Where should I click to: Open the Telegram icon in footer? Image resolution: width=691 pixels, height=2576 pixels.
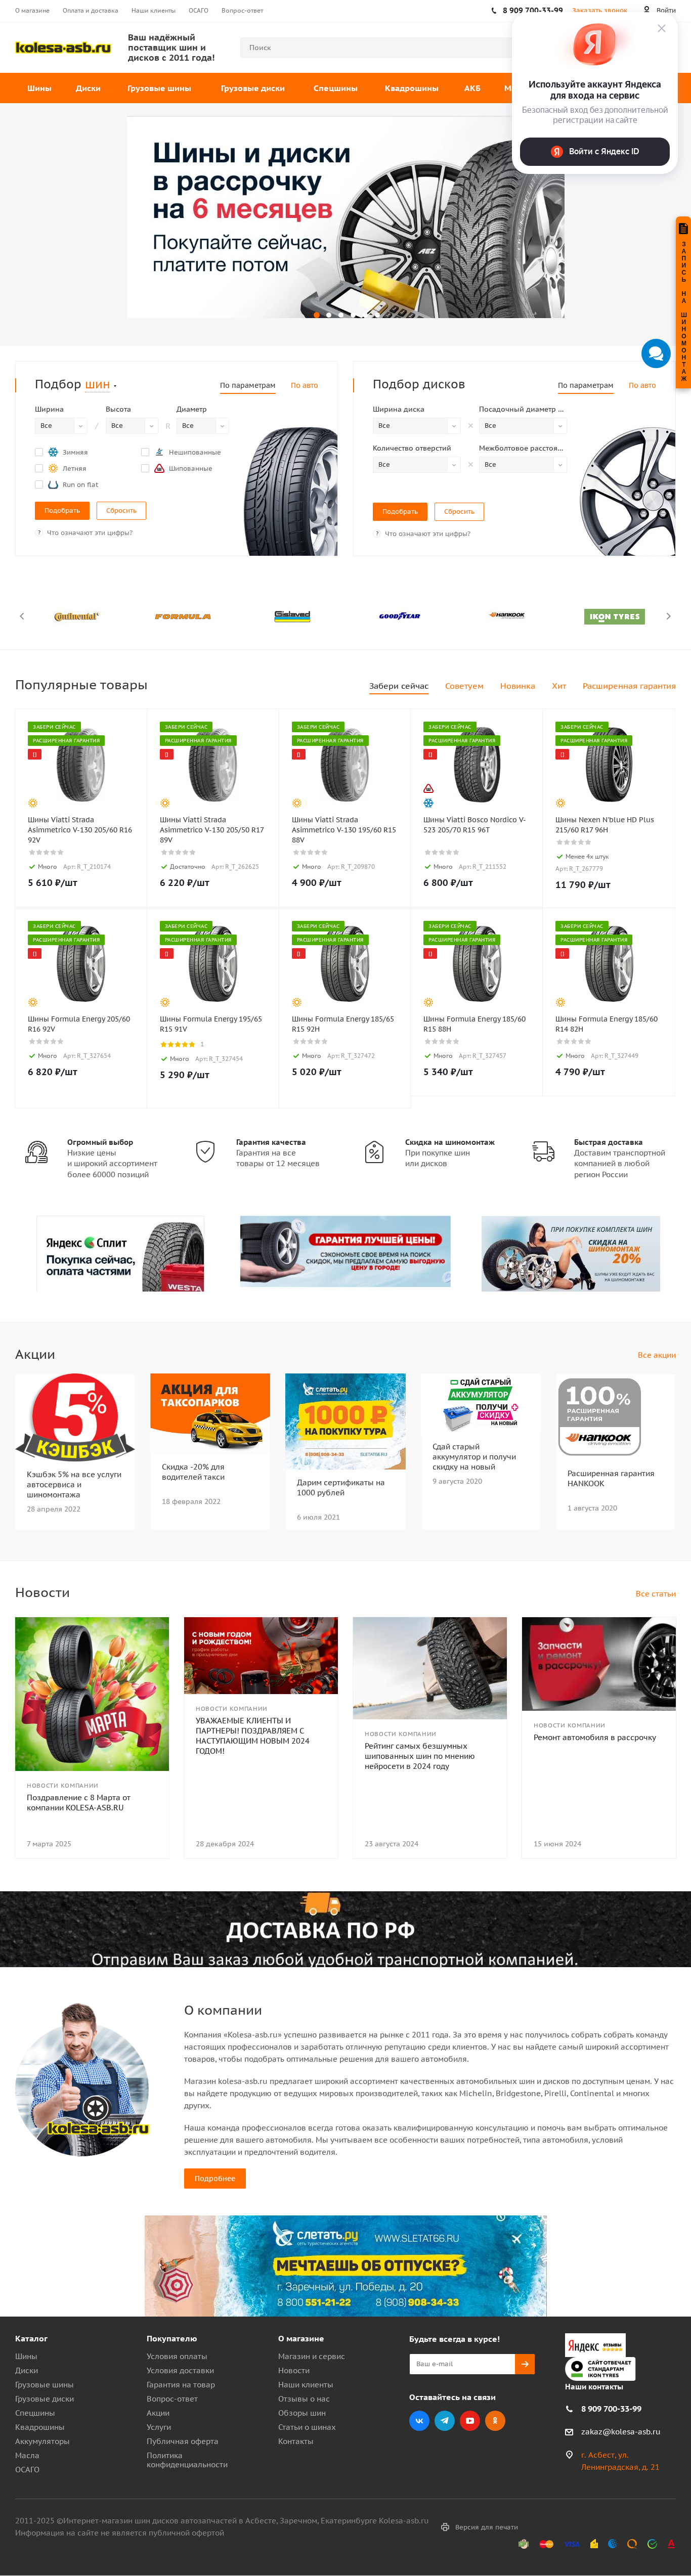tap(444, 2421)
